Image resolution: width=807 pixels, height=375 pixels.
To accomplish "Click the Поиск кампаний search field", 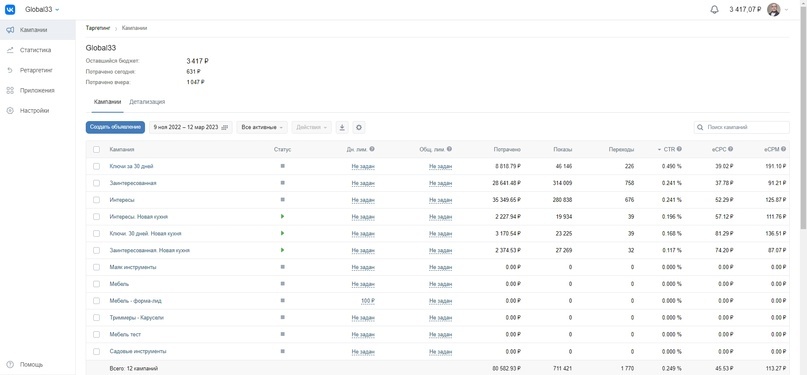I will [742, 127].
